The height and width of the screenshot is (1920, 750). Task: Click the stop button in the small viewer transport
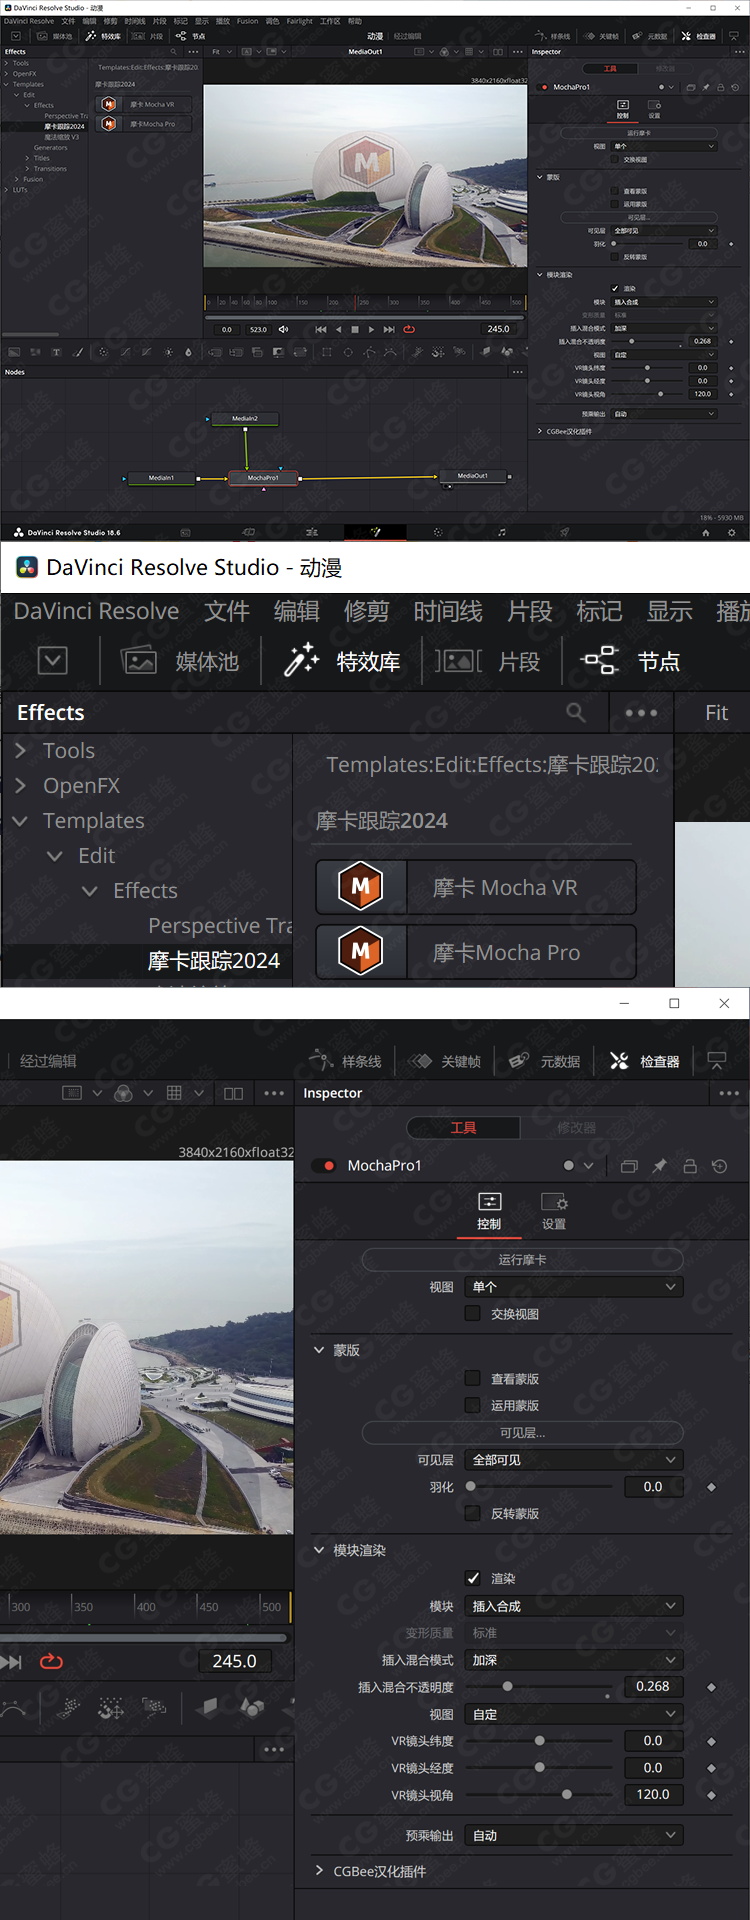[x=354, y=329]
